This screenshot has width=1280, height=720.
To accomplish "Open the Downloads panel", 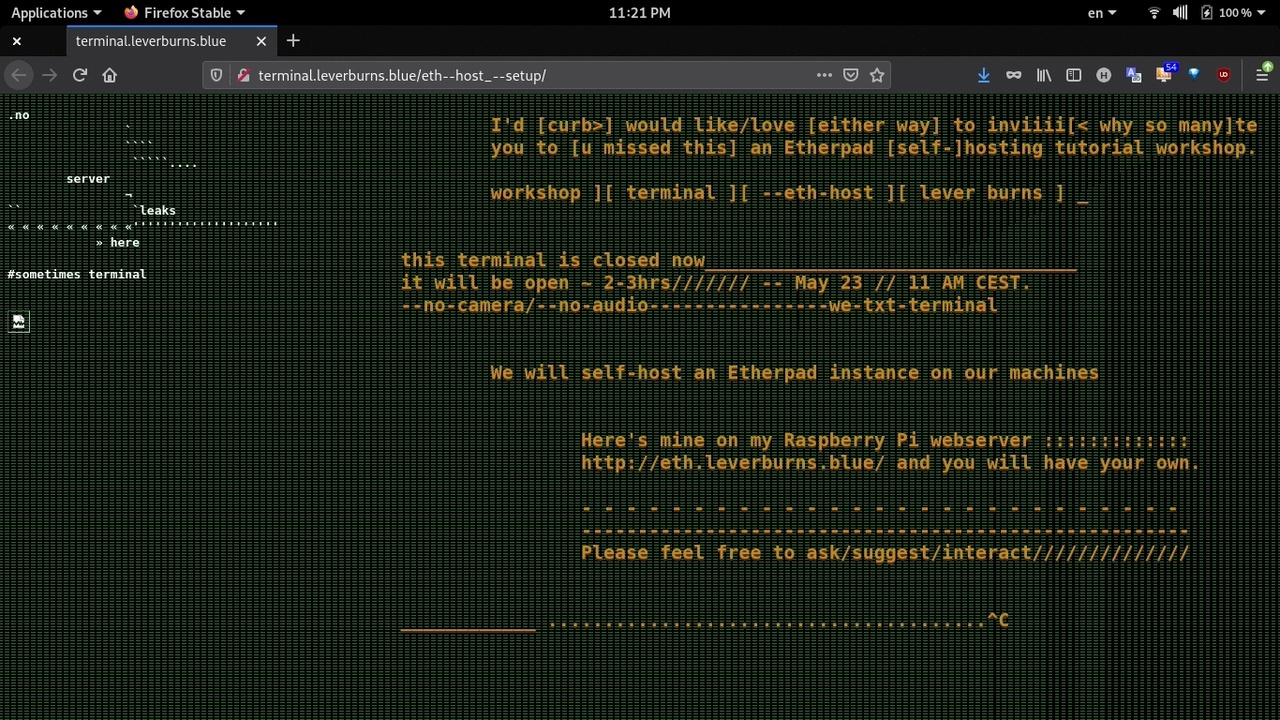I will click(x=983, y=75).
